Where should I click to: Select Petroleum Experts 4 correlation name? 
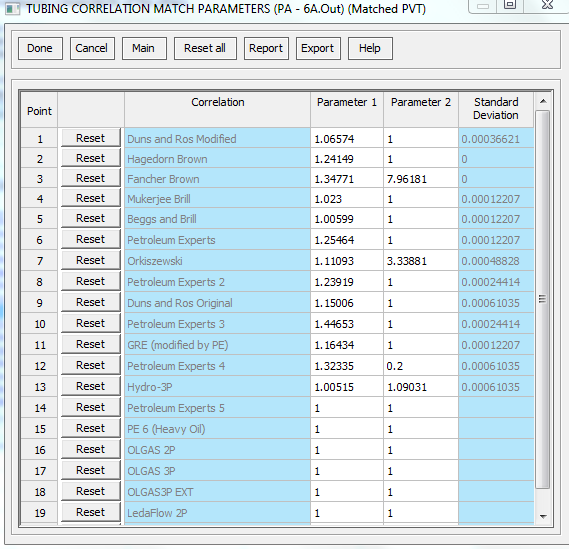(x=217, y=366)
